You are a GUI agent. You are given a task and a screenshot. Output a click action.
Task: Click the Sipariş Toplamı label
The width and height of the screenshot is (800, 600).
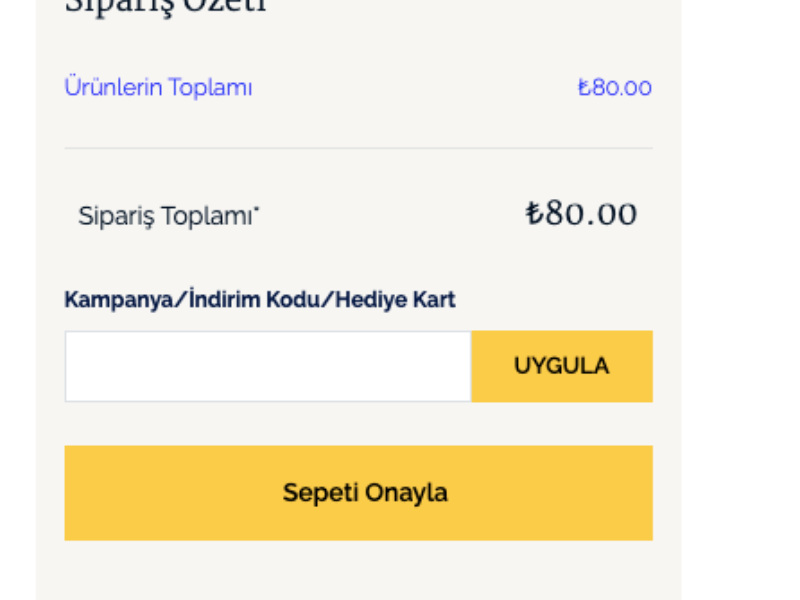click(165, 216)
